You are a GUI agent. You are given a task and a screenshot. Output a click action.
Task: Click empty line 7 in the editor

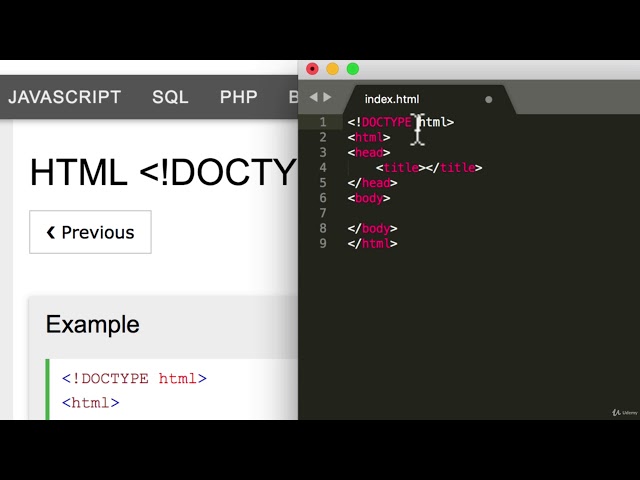(490, 213)
